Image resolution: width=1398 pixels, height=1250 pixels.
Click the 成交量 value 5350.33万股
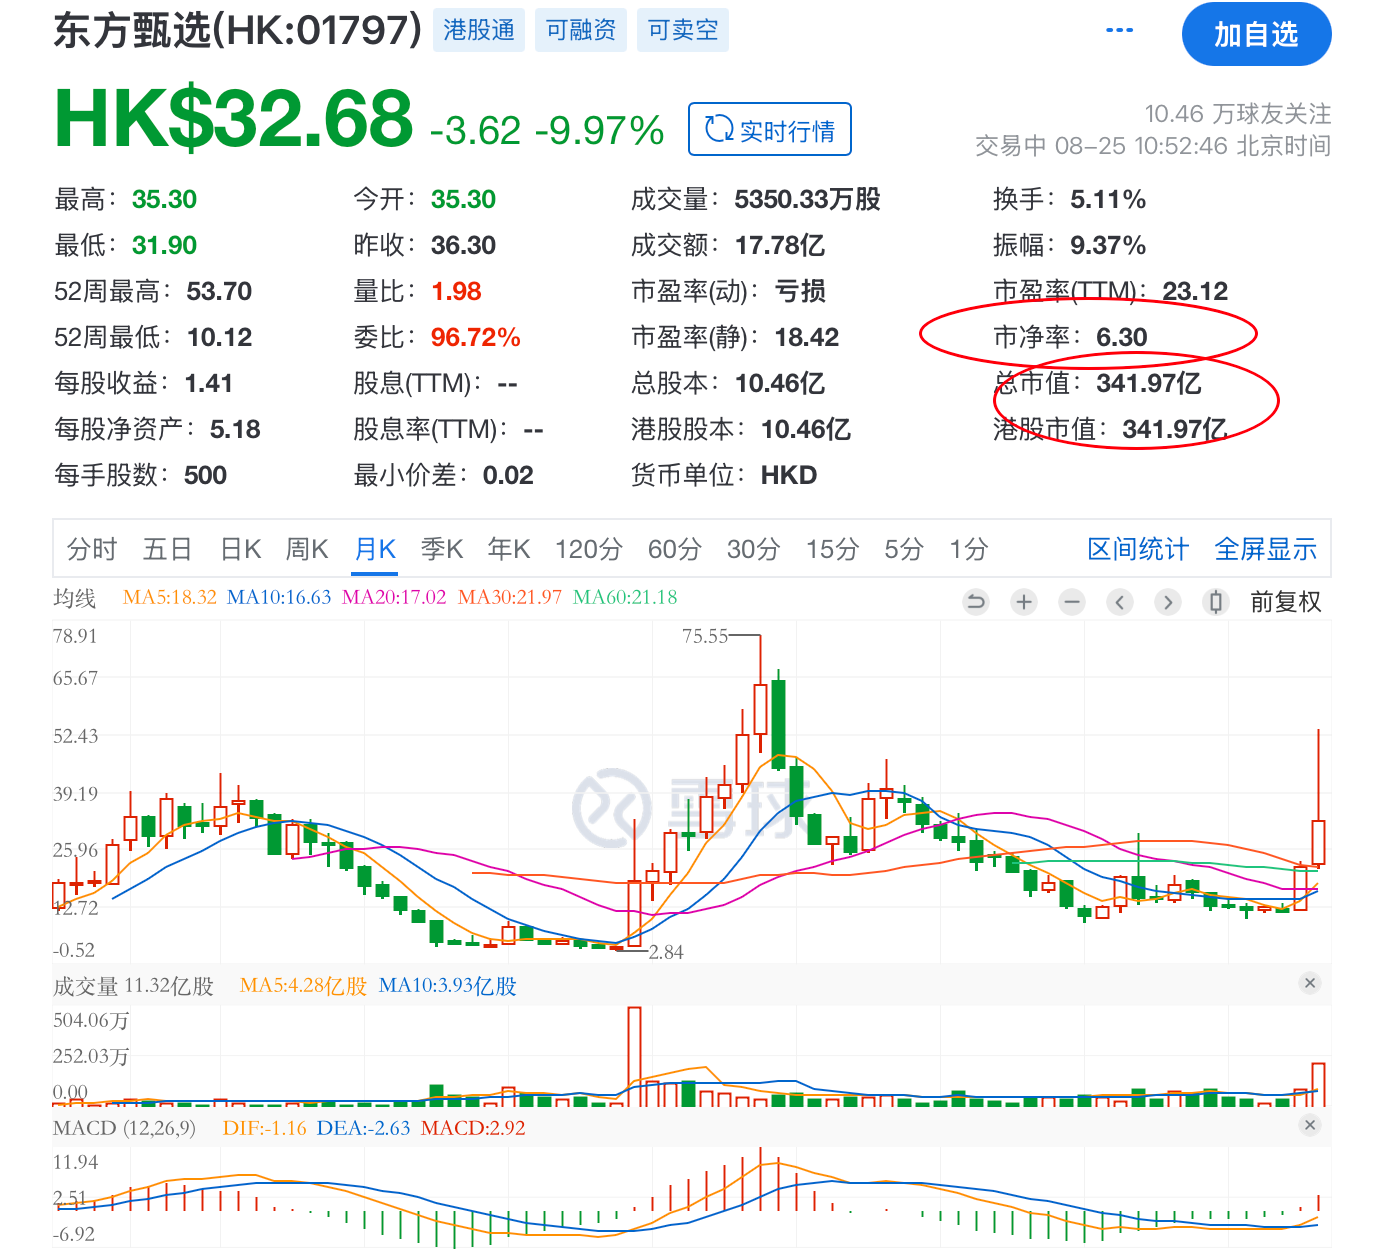[x=808, y=199]
